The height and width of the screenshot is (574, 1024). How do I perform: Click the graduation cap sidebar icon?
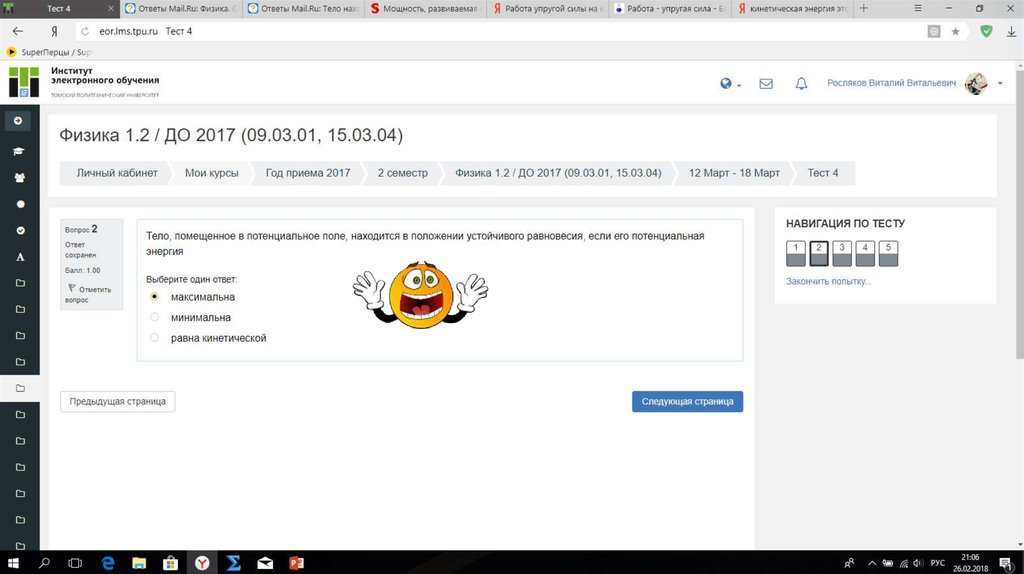tap(18, 151)
